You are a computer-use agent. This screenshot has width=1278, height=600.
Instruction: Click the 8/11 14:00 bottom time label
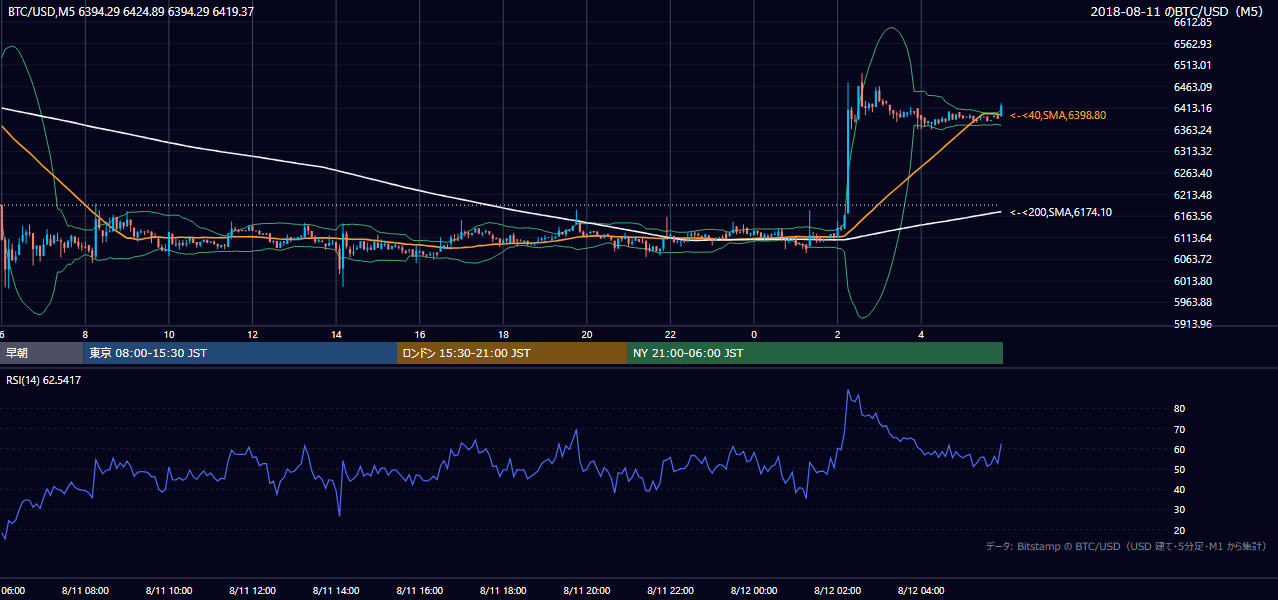point(337,591)
